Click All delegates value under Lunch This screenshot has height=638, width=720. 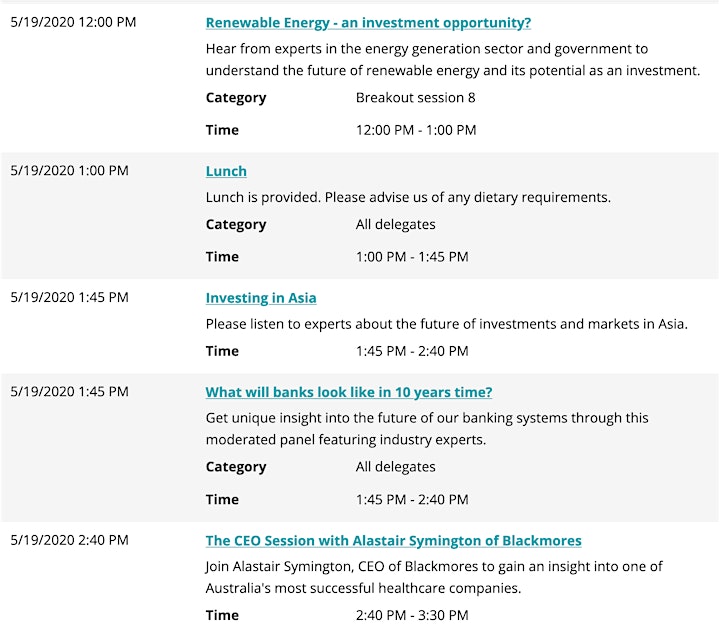pos(395,224)
